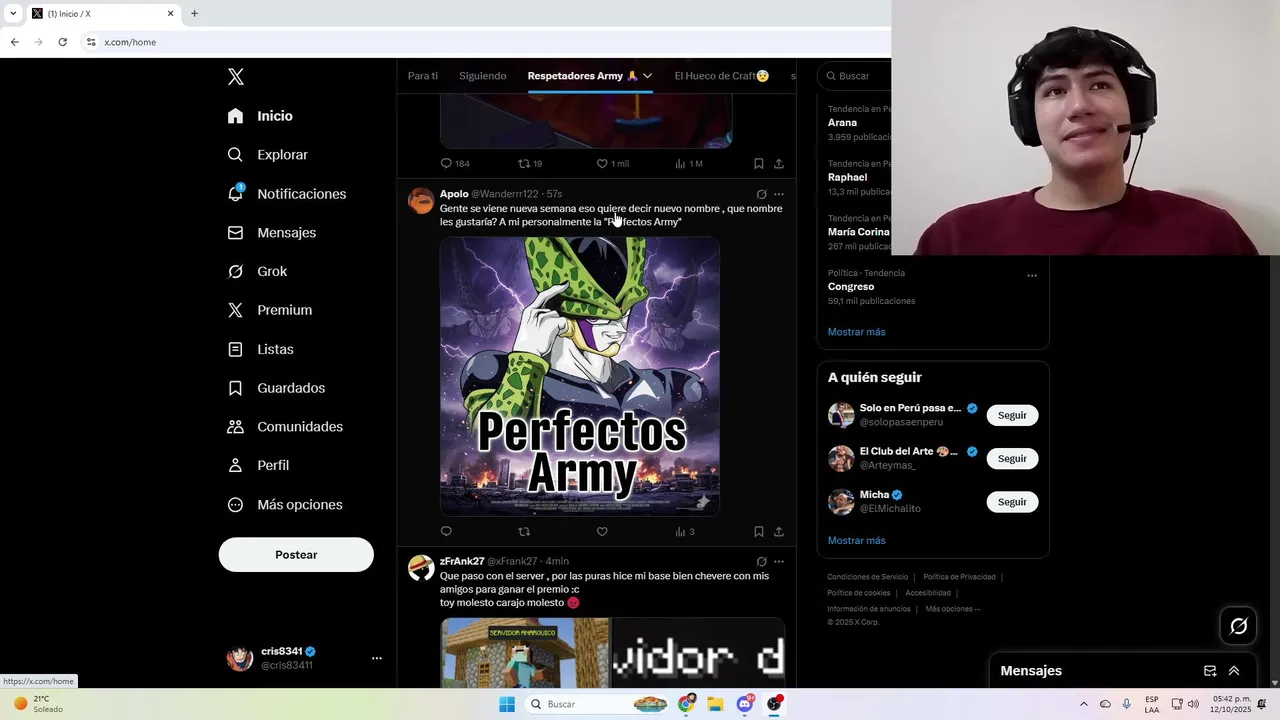The height and width of the screenshot is (720, 1280).
Task: Compose new message in Mensajes drawer
Action: pos(1210,671)
